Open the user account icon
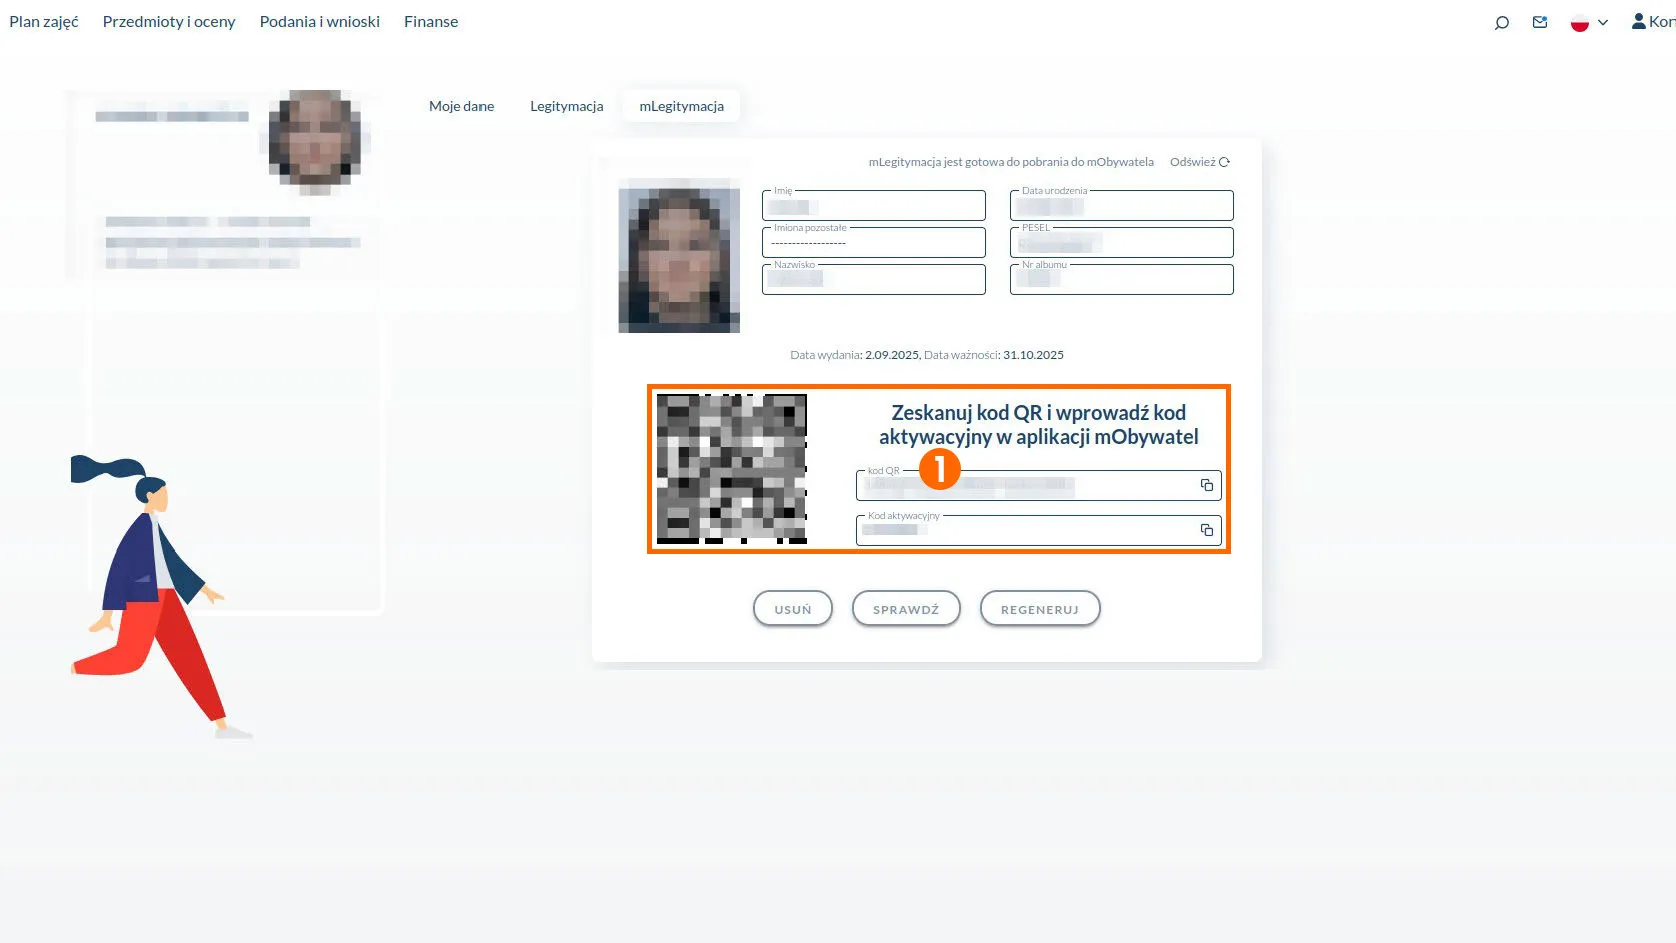The width and height of the screenshot is (1676, 943). (x=1638, y=21)
